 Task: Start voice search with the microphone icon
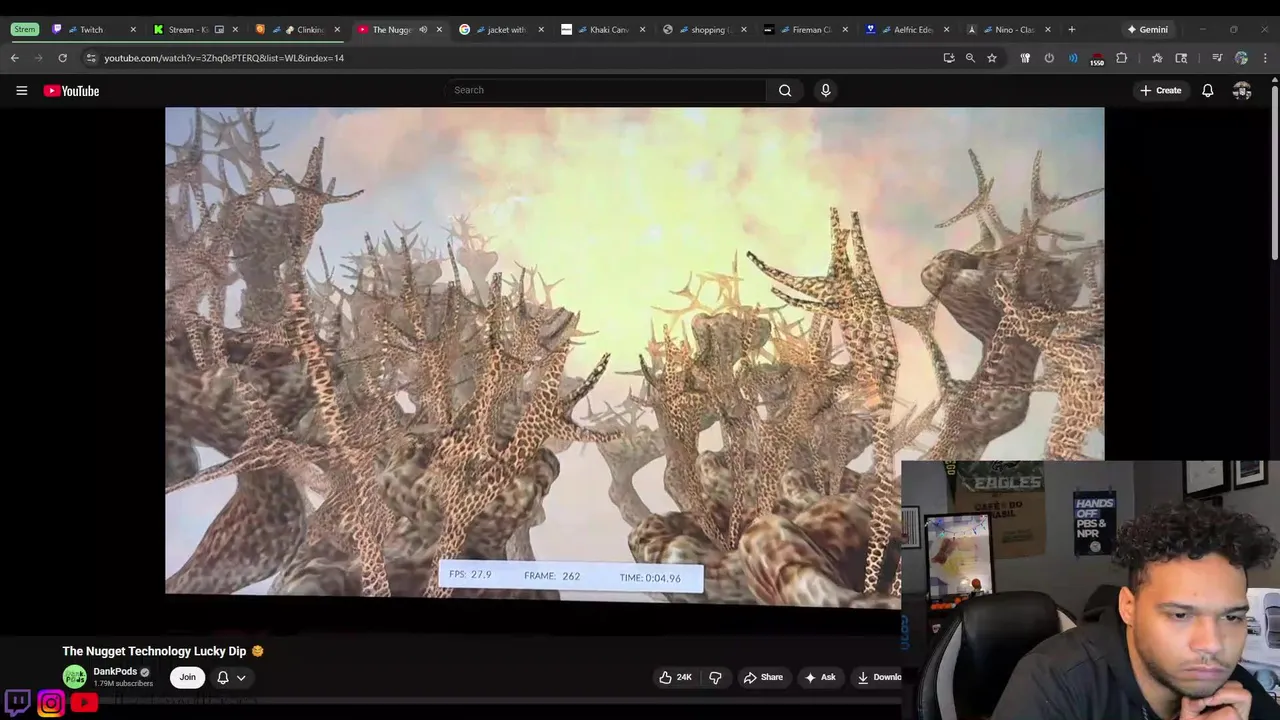coord(825,90)
